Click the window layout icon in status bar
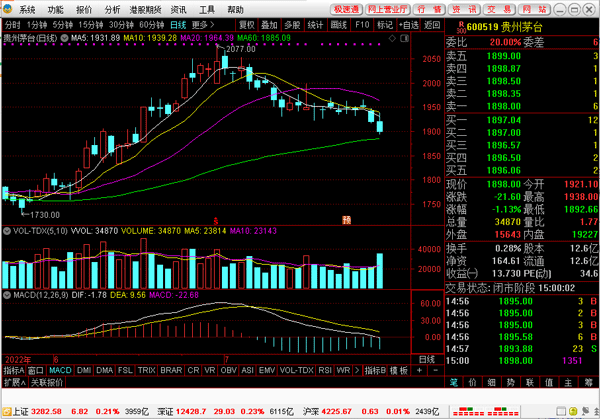 click(x=561, y=412)
